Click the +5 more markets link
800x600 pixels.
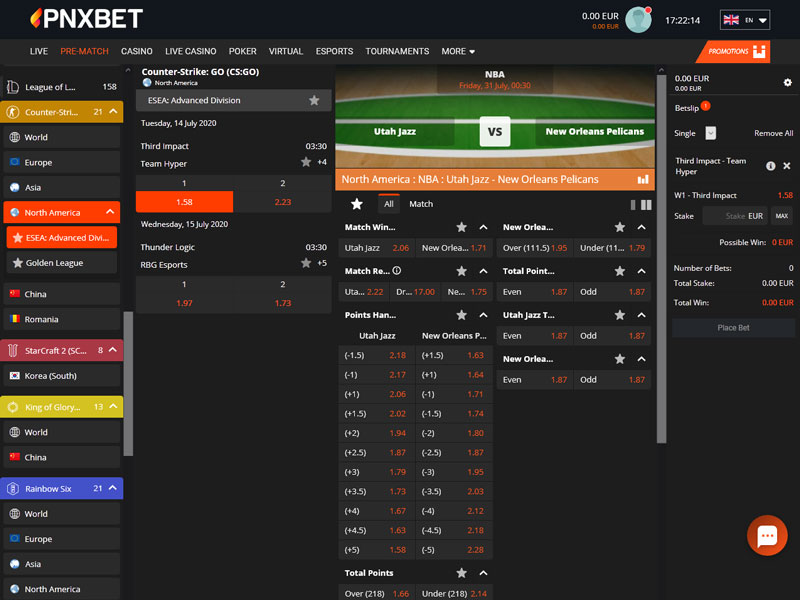tap(322, 263)
